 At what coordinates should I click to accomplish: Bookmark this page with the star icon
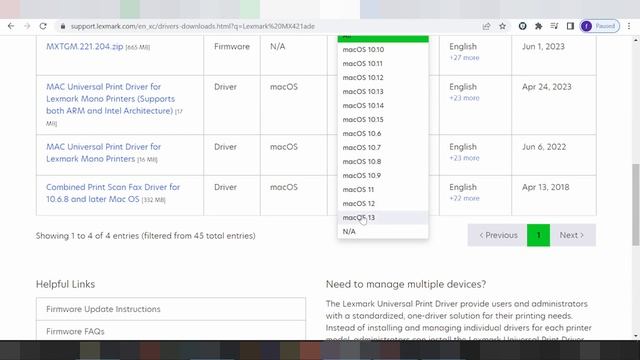(x=502, y=26)
